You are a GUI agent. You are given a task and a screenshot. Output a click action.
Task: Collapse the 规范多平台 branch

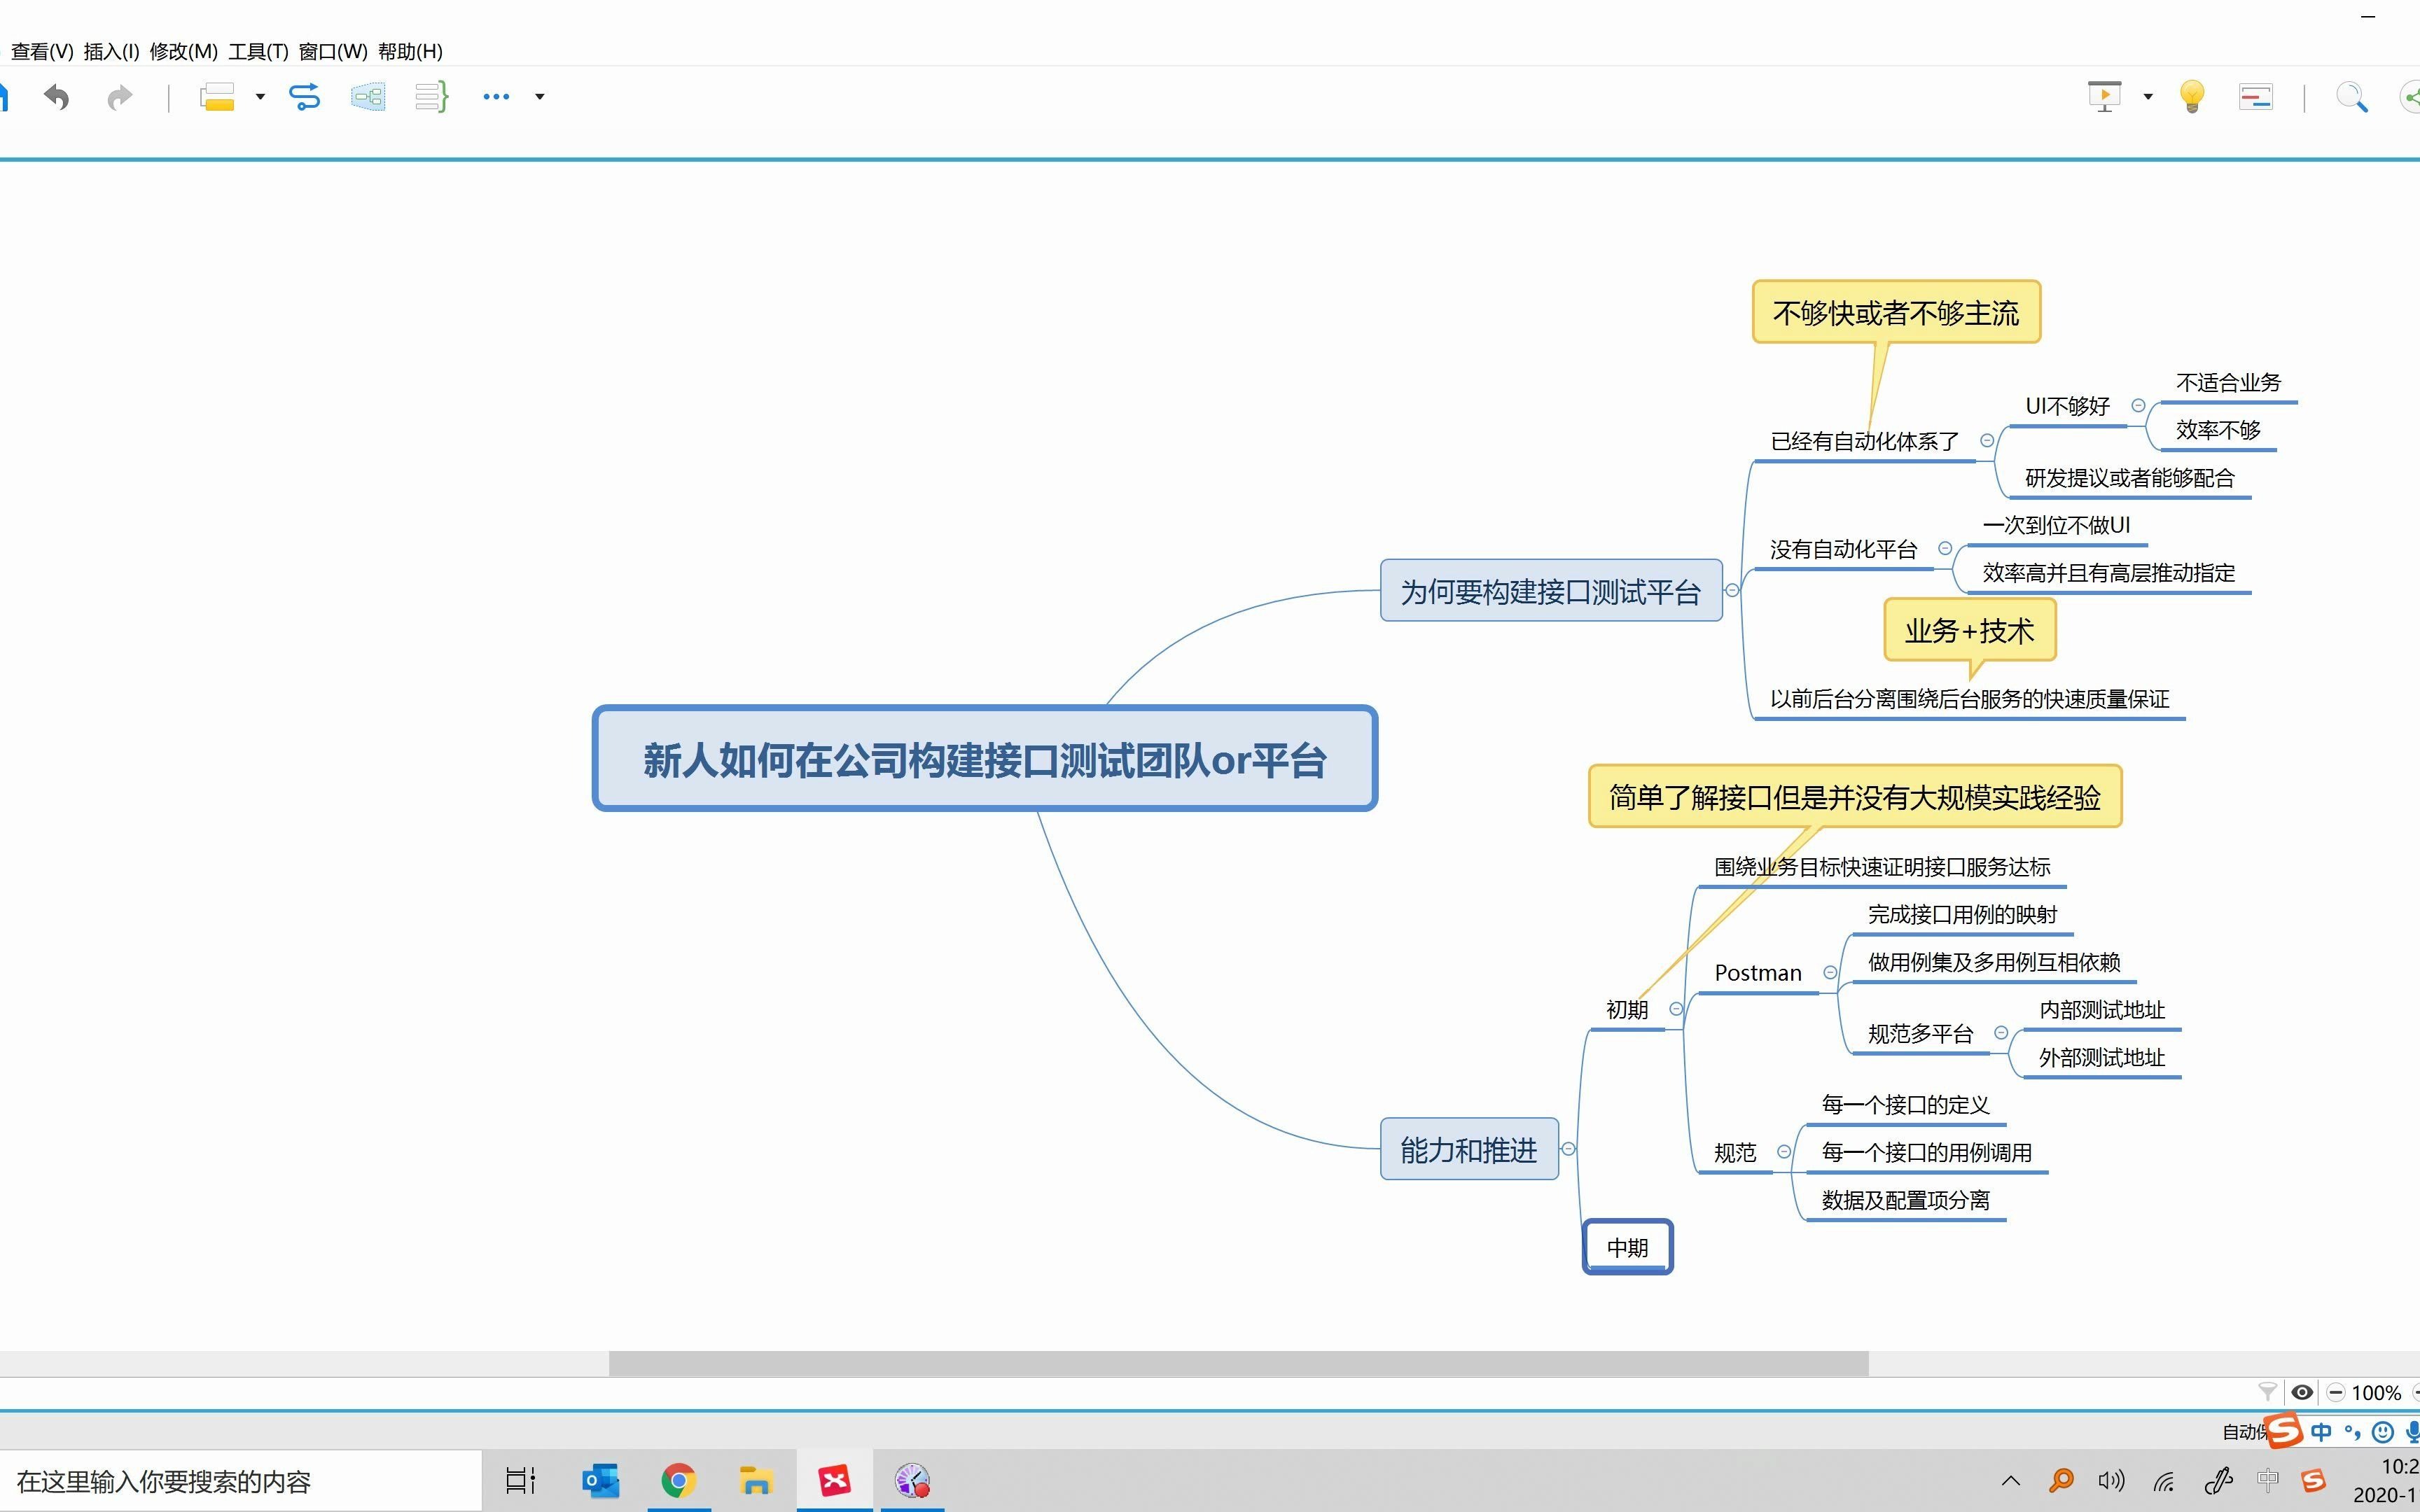pos(2001,1032)
